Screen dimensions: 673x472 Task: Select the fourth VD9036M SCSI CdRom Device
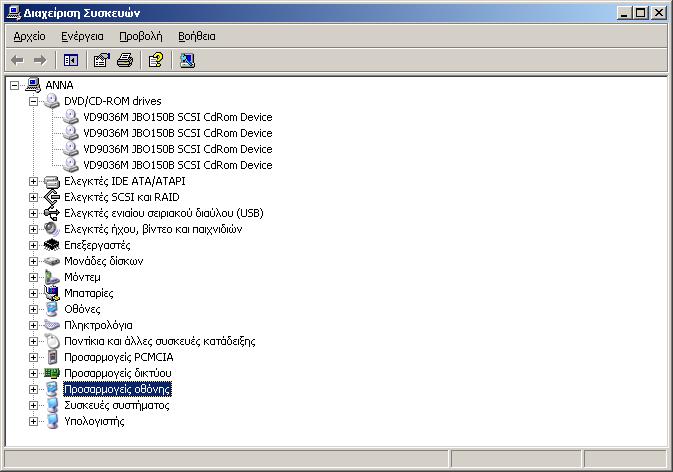(178, 165)
